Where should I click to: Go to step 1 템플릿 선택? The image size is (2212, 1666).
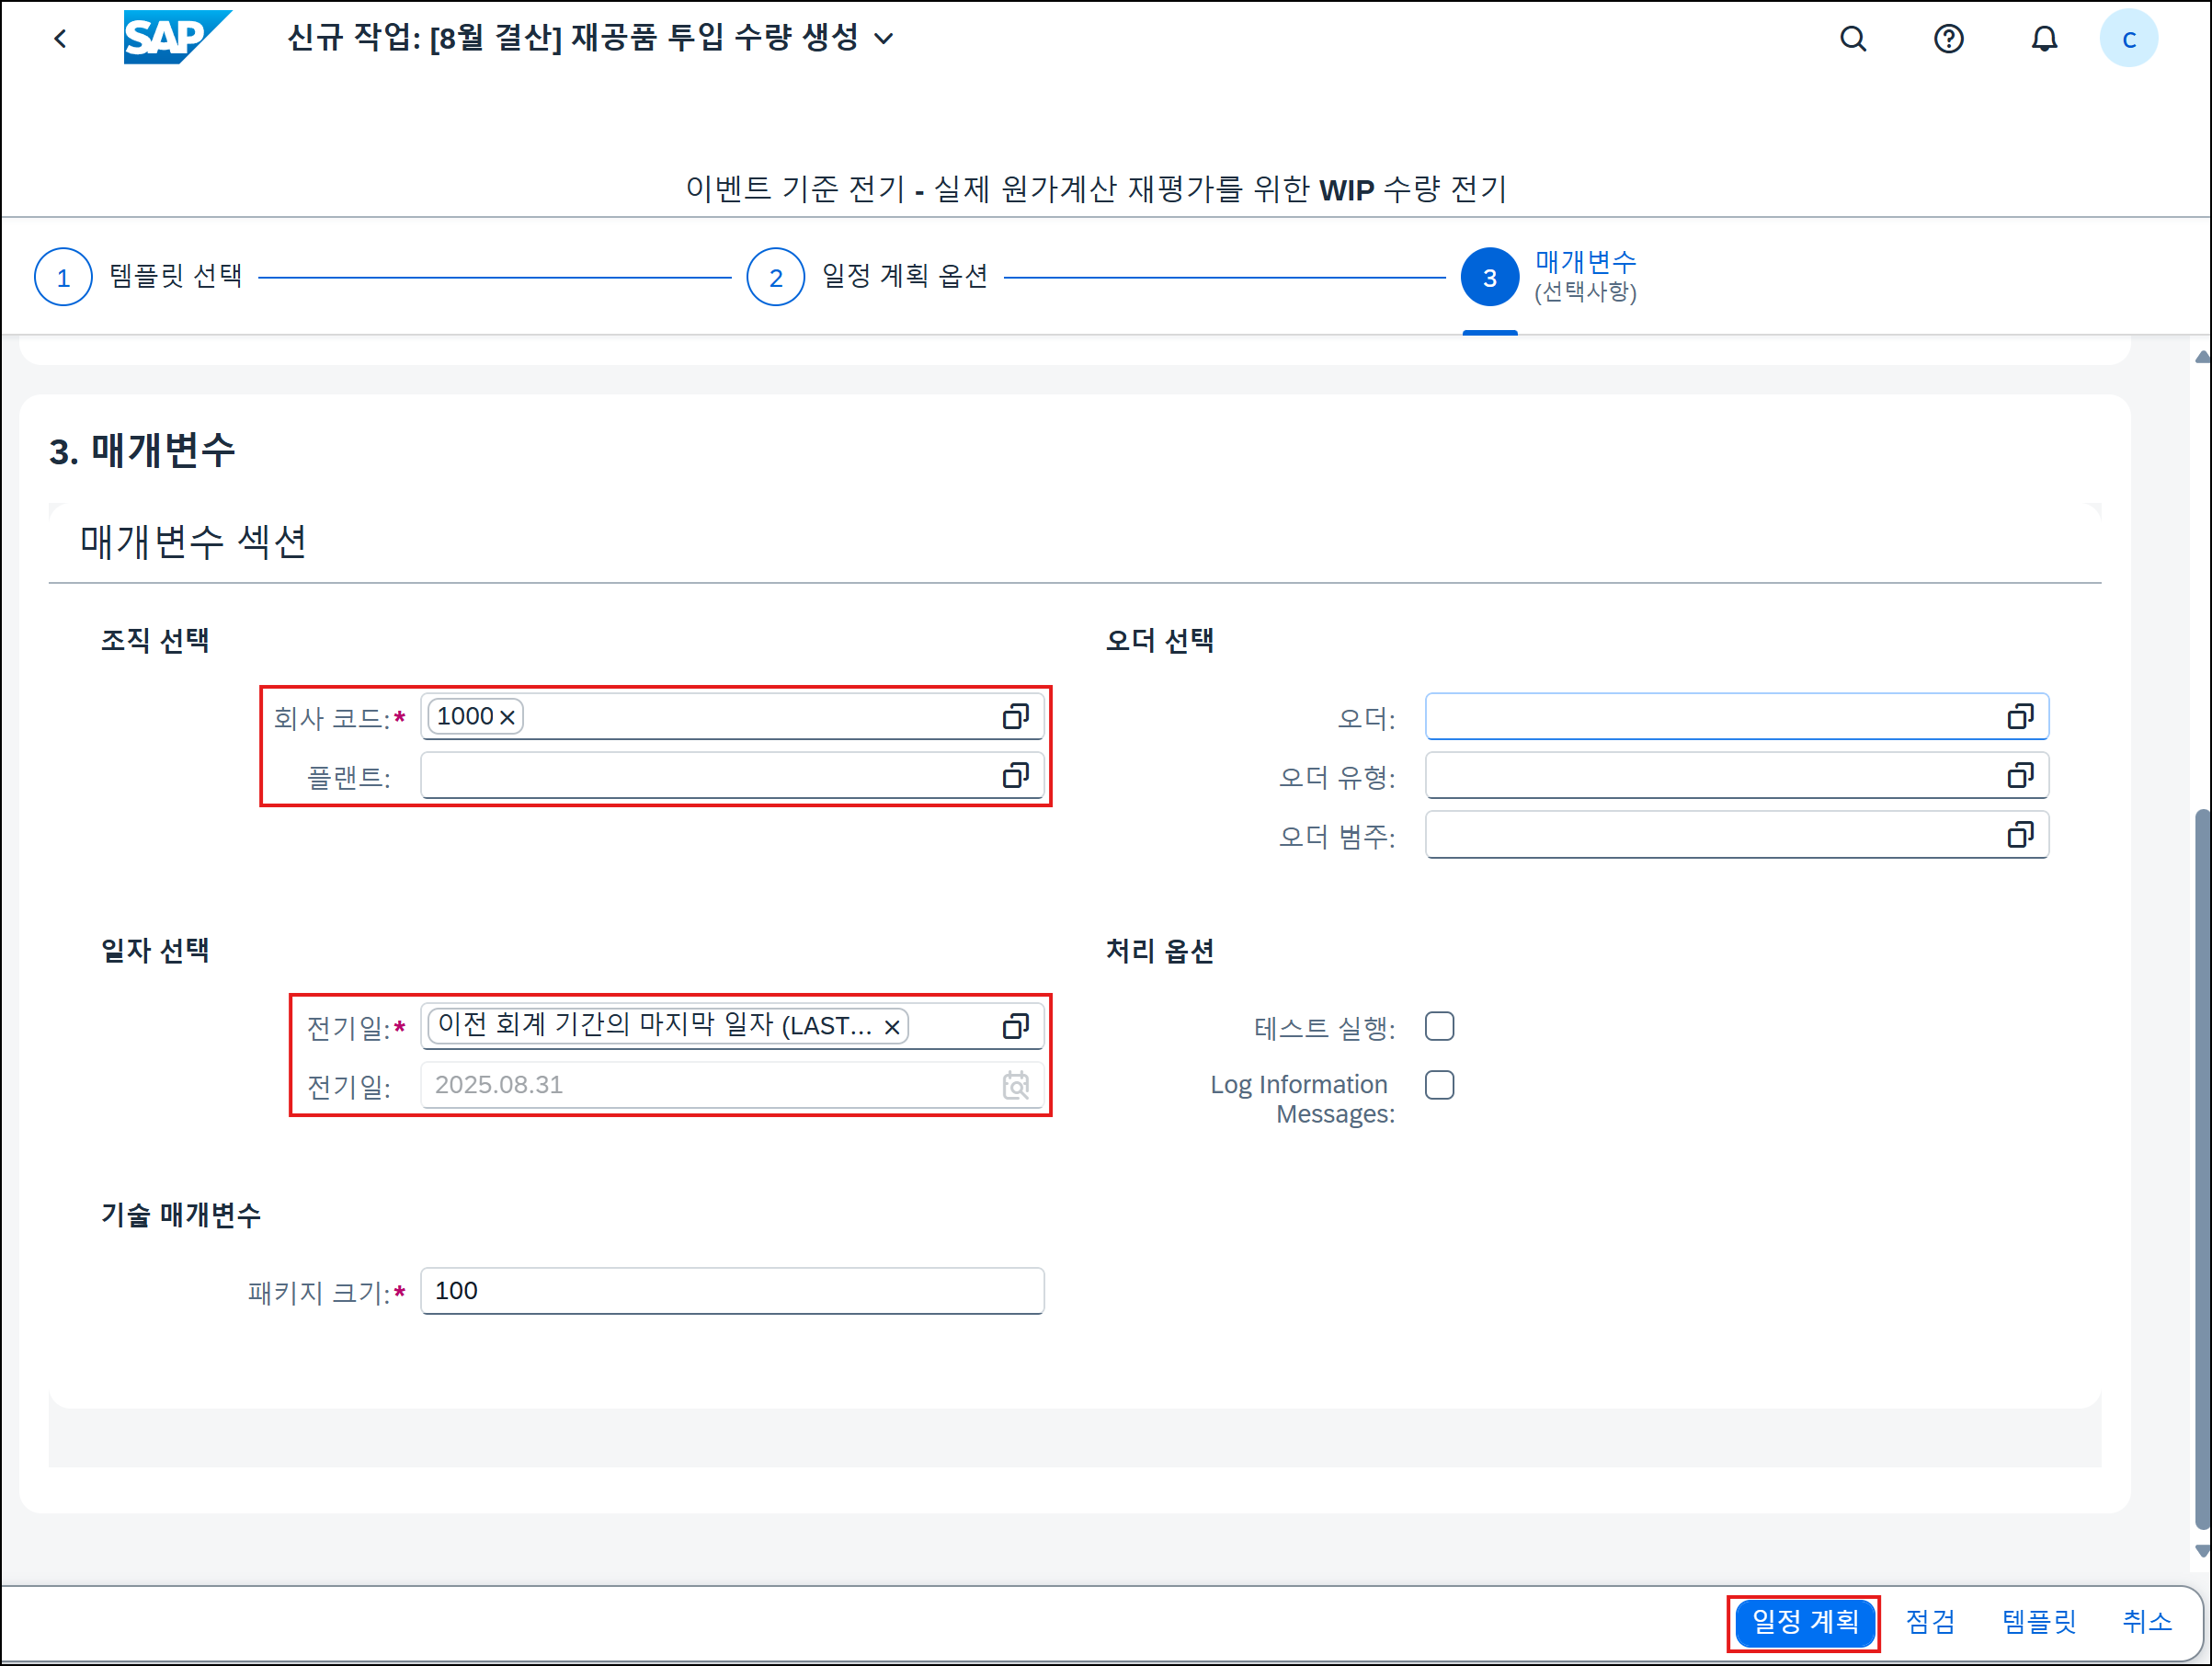[x=63, y=277]
